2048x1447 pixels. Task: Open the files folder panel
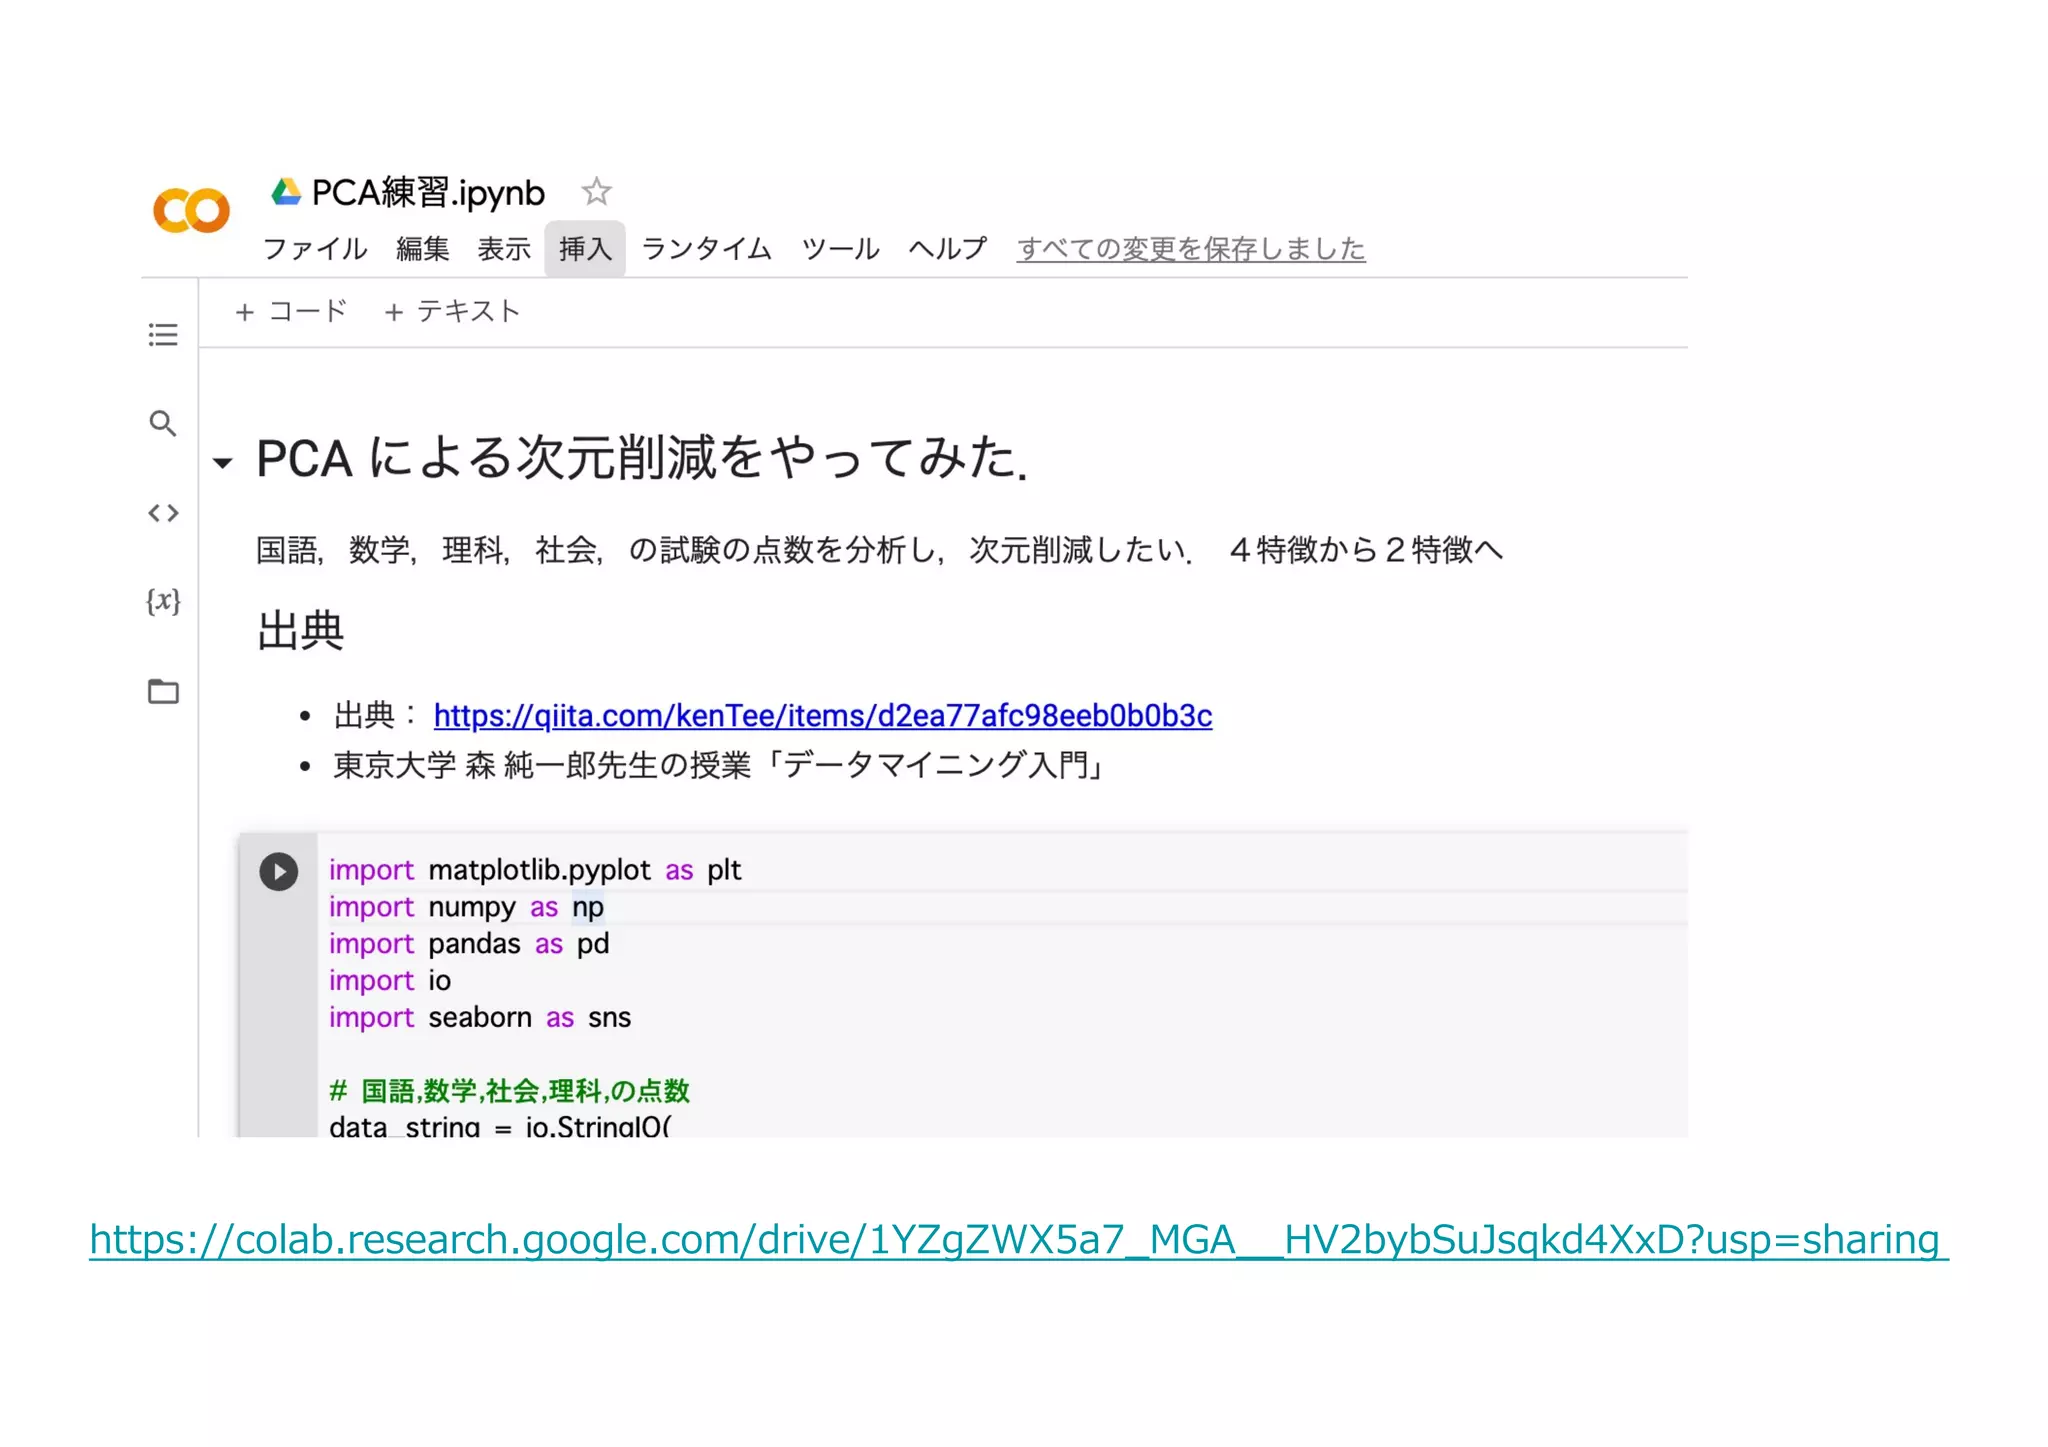point(163,691)
